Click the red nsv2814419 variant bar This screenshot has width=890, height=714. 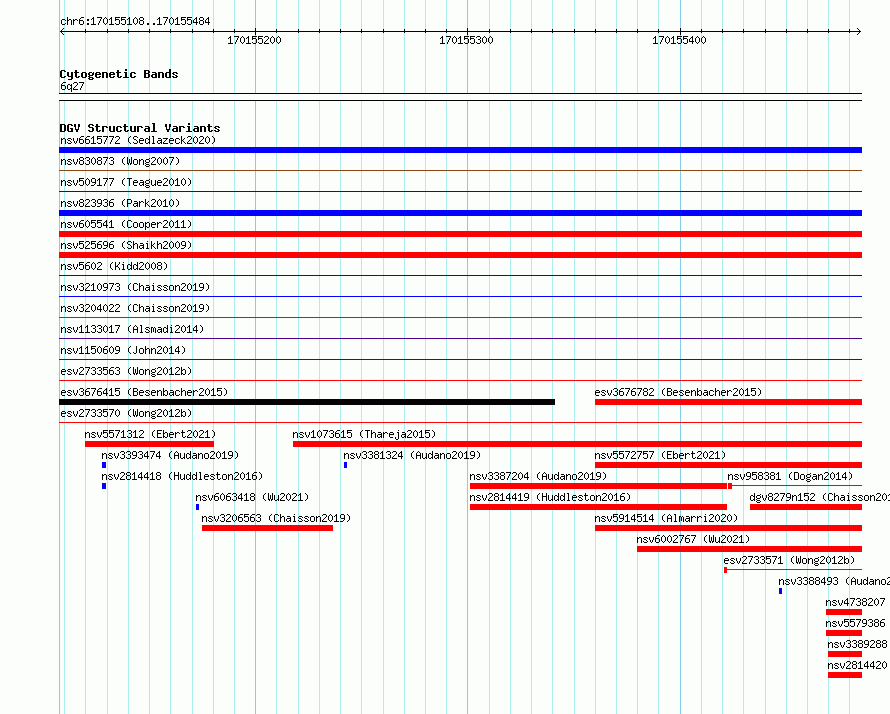click(x=598, y=507)
